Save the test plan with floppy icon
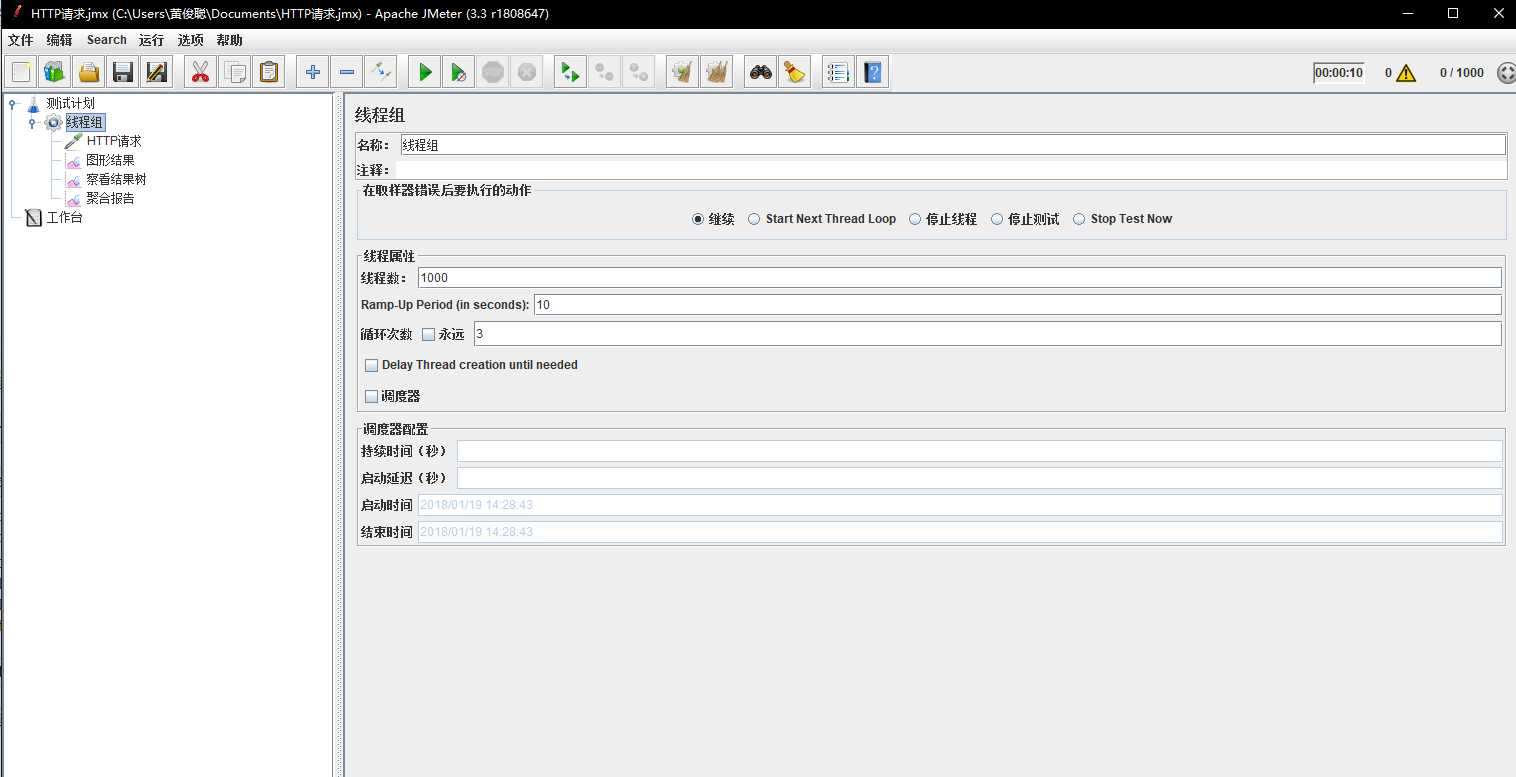Viewport: 1516px width, 777px height. tap(123, 72)
